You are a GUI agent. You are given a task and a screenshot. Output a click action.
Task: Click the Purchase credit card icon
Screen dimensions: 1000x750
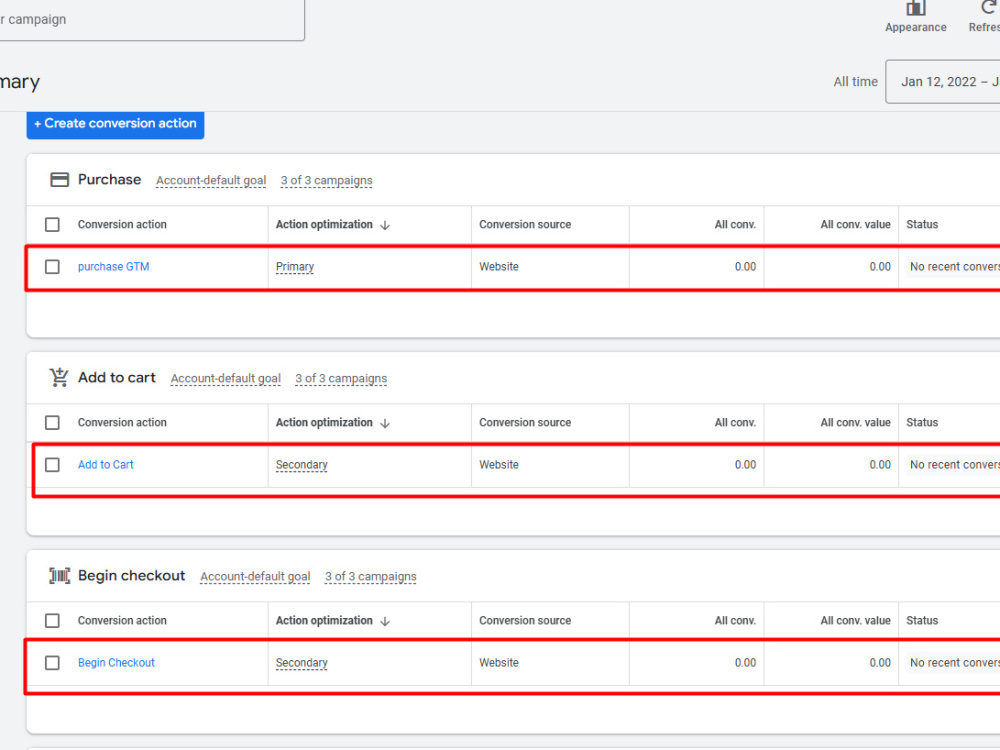(59, 180)
